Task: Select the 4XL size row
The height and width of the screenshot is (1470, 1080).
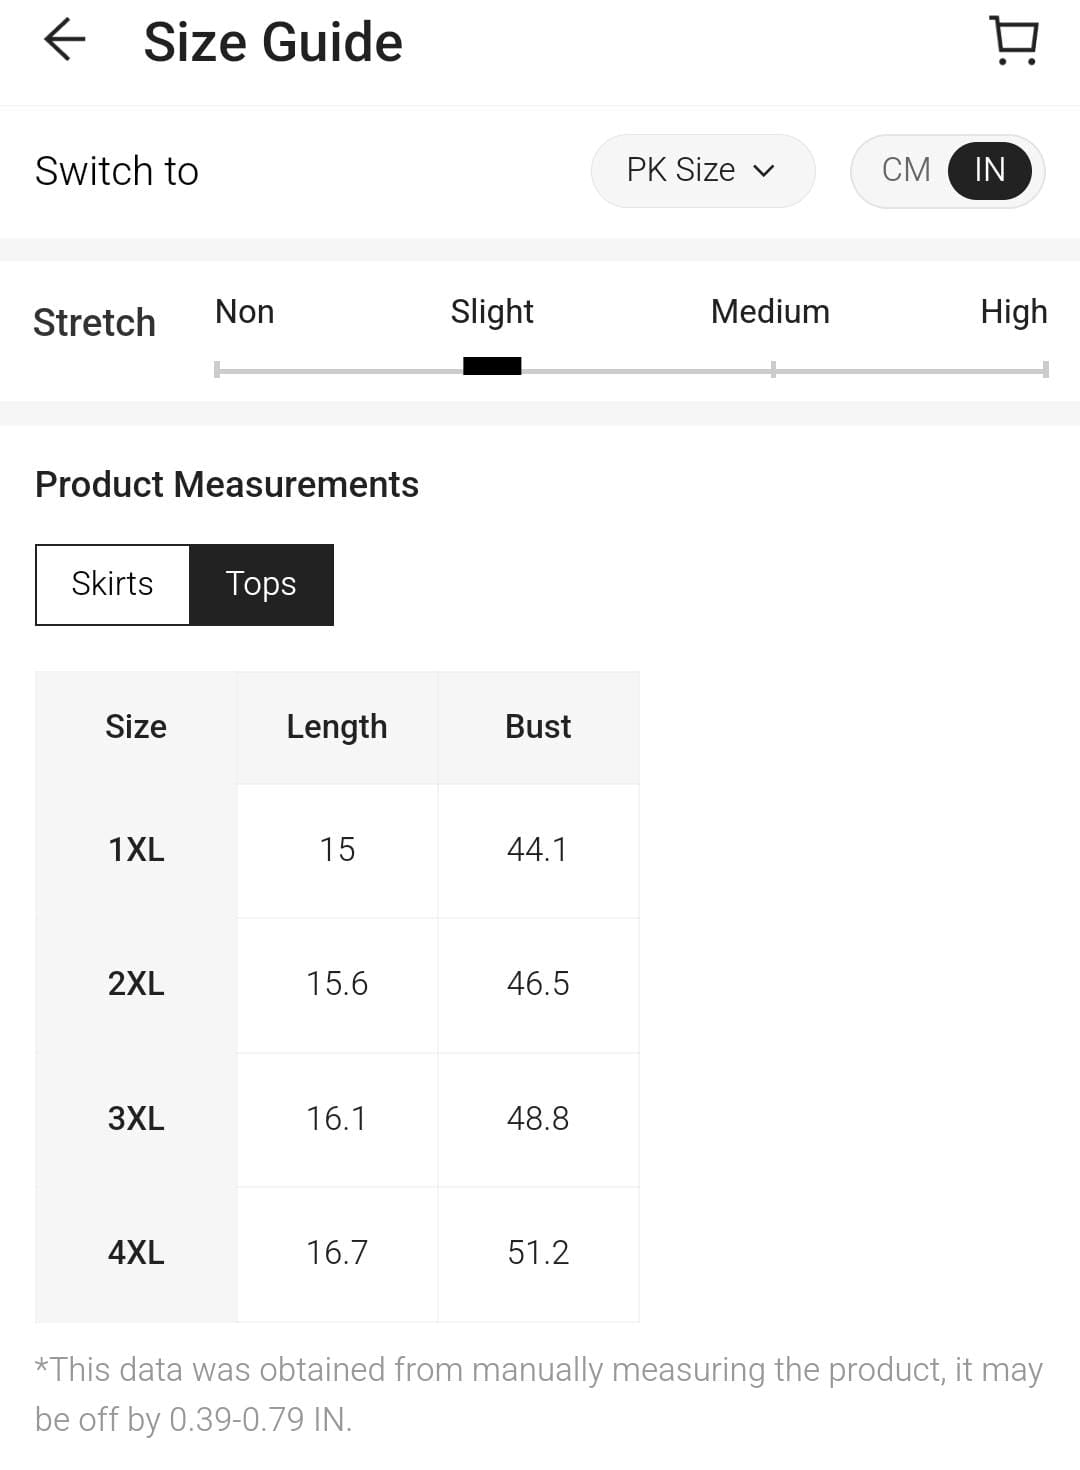Action: tap(136, 1252)
